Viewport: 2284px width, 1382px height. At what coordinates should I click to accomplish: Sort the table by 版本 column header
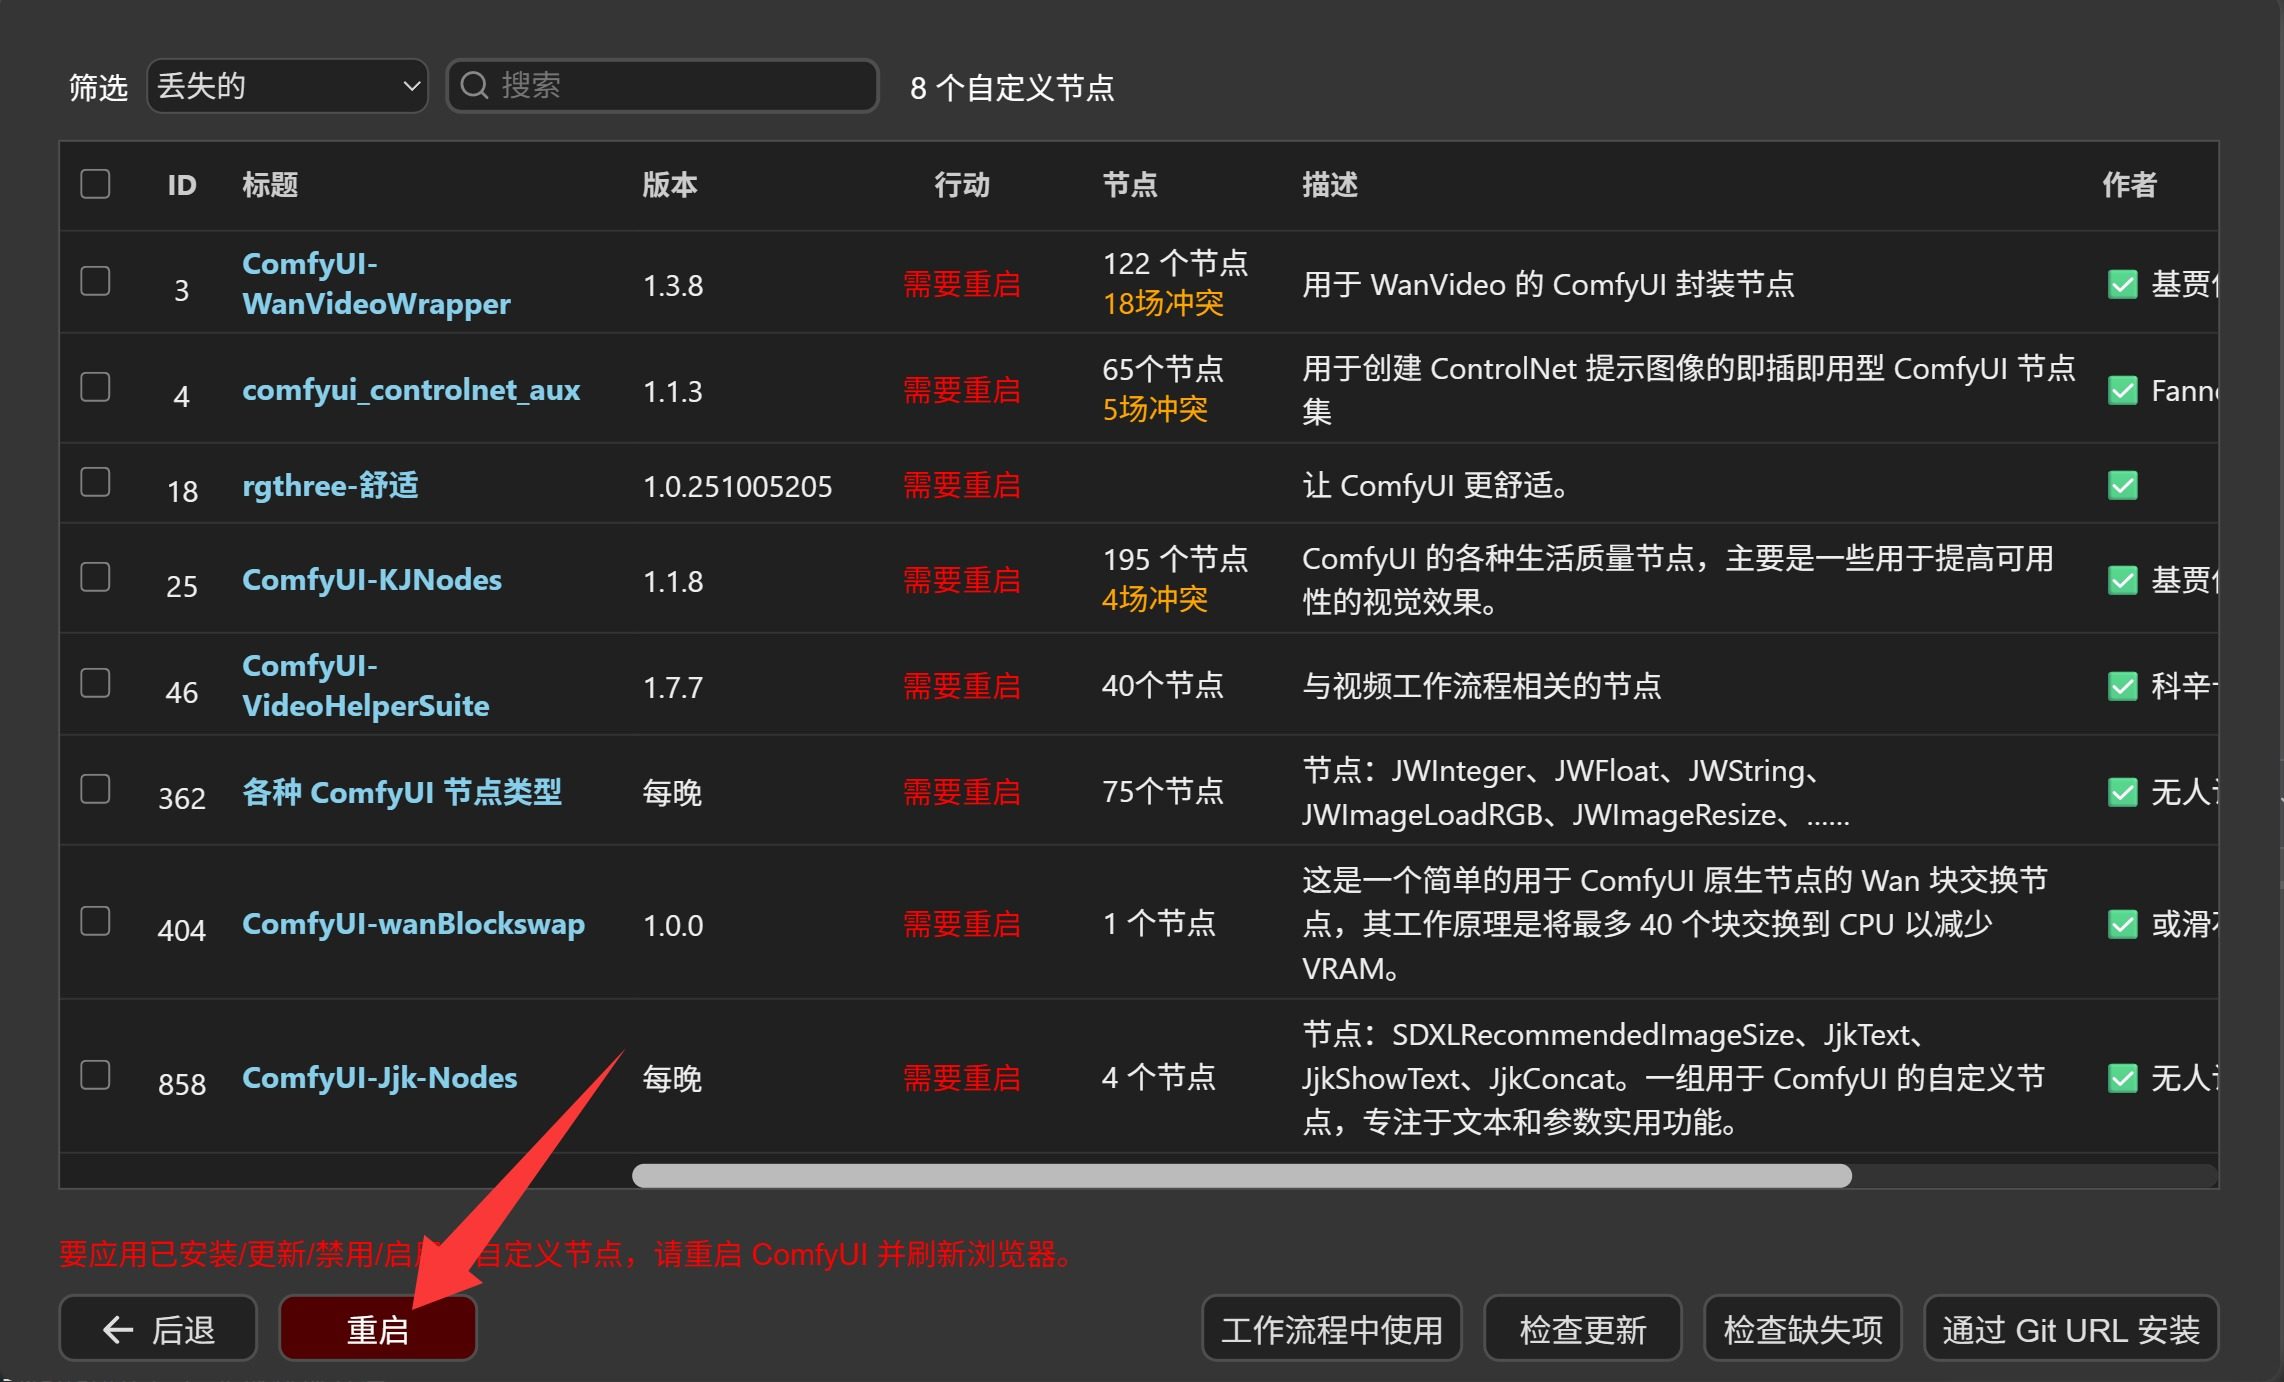point(669,185)
